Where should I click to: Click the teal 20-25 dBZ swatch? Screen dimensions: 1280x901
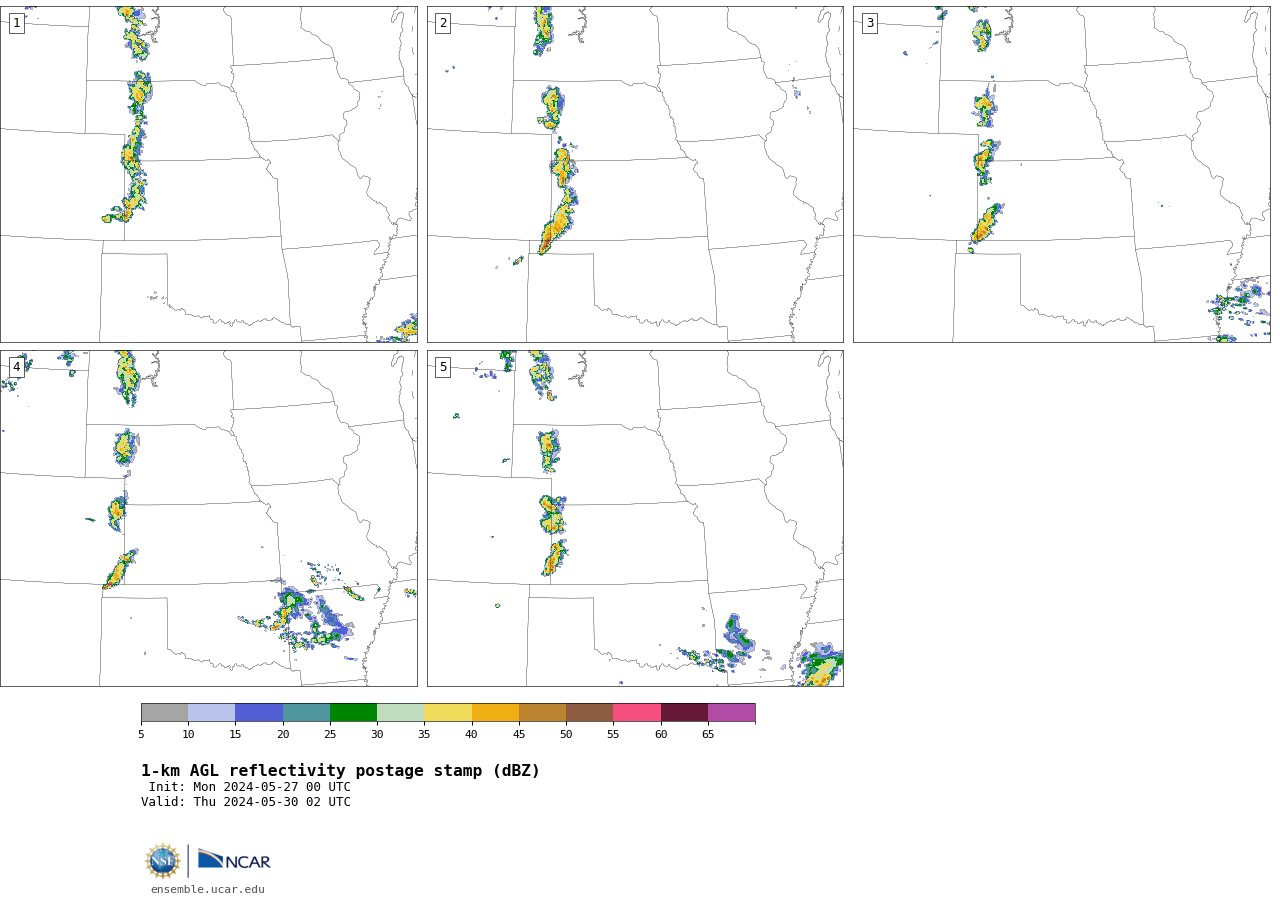306,712
